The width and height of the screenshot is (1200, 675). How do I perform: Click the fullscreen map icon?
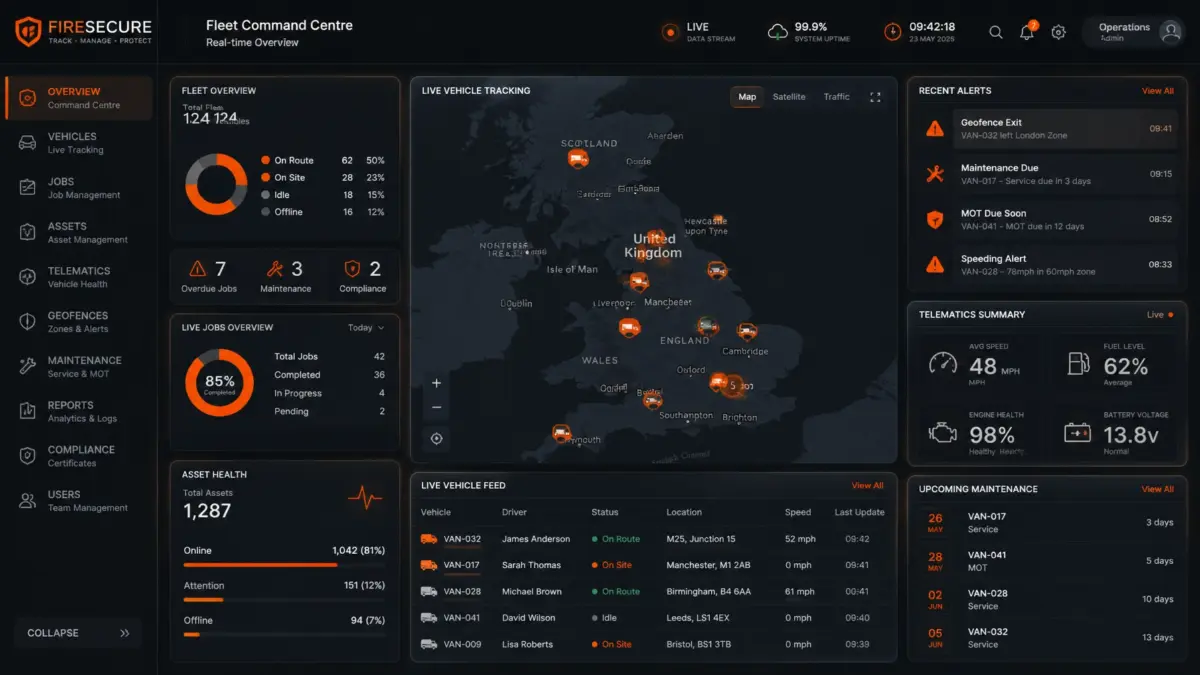[x=875, y=97]
